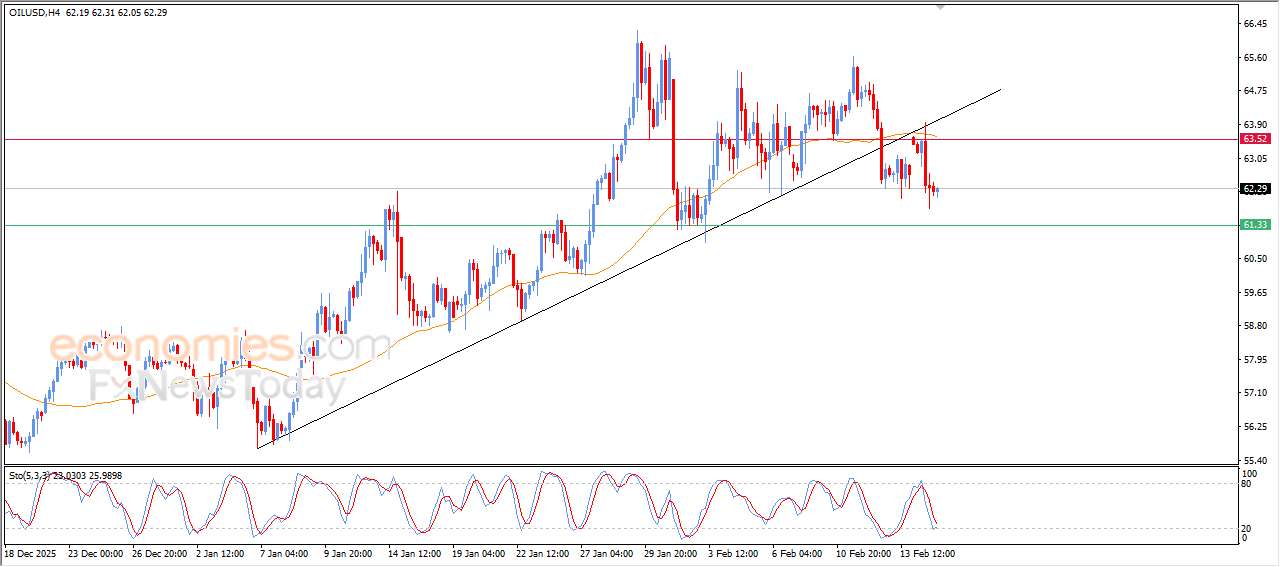Click the OILUSD,H4 symbol label
Screen dimensions: 1280x567
point(34,13)
